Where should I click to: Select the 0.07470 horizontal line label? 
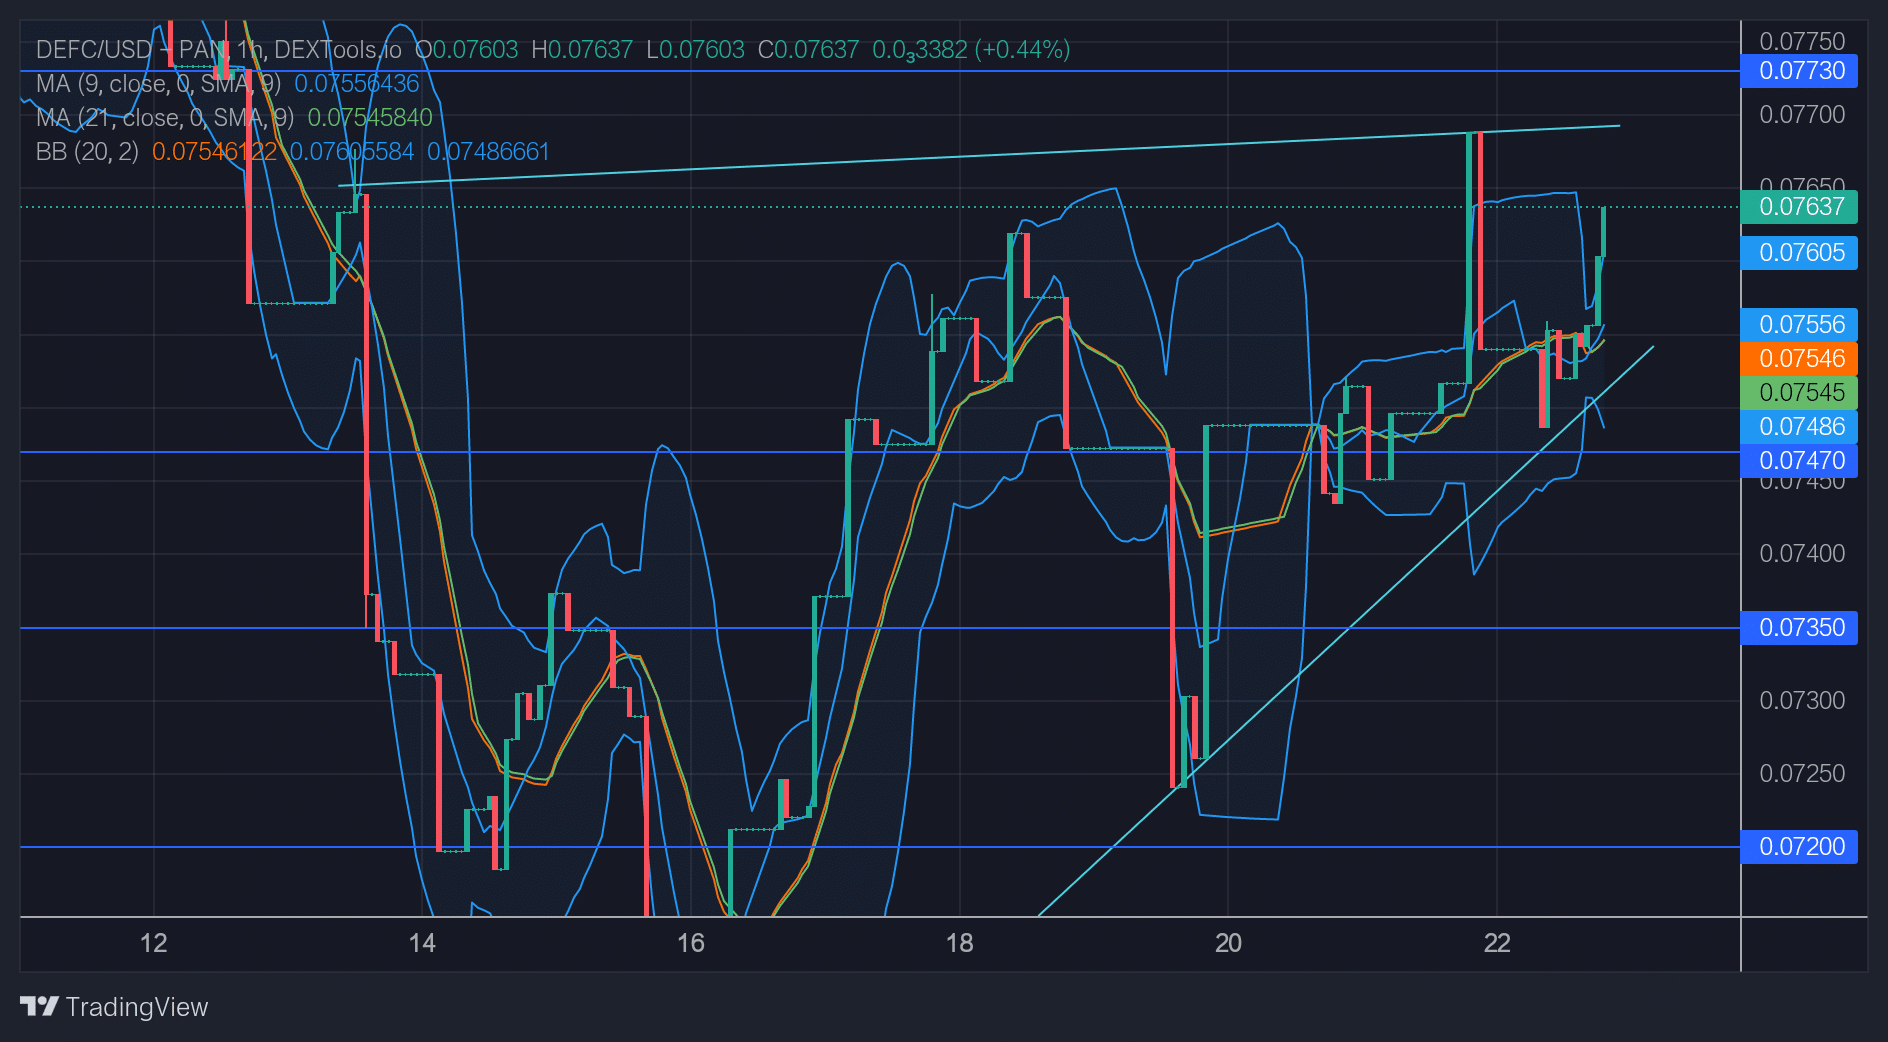1799,460
